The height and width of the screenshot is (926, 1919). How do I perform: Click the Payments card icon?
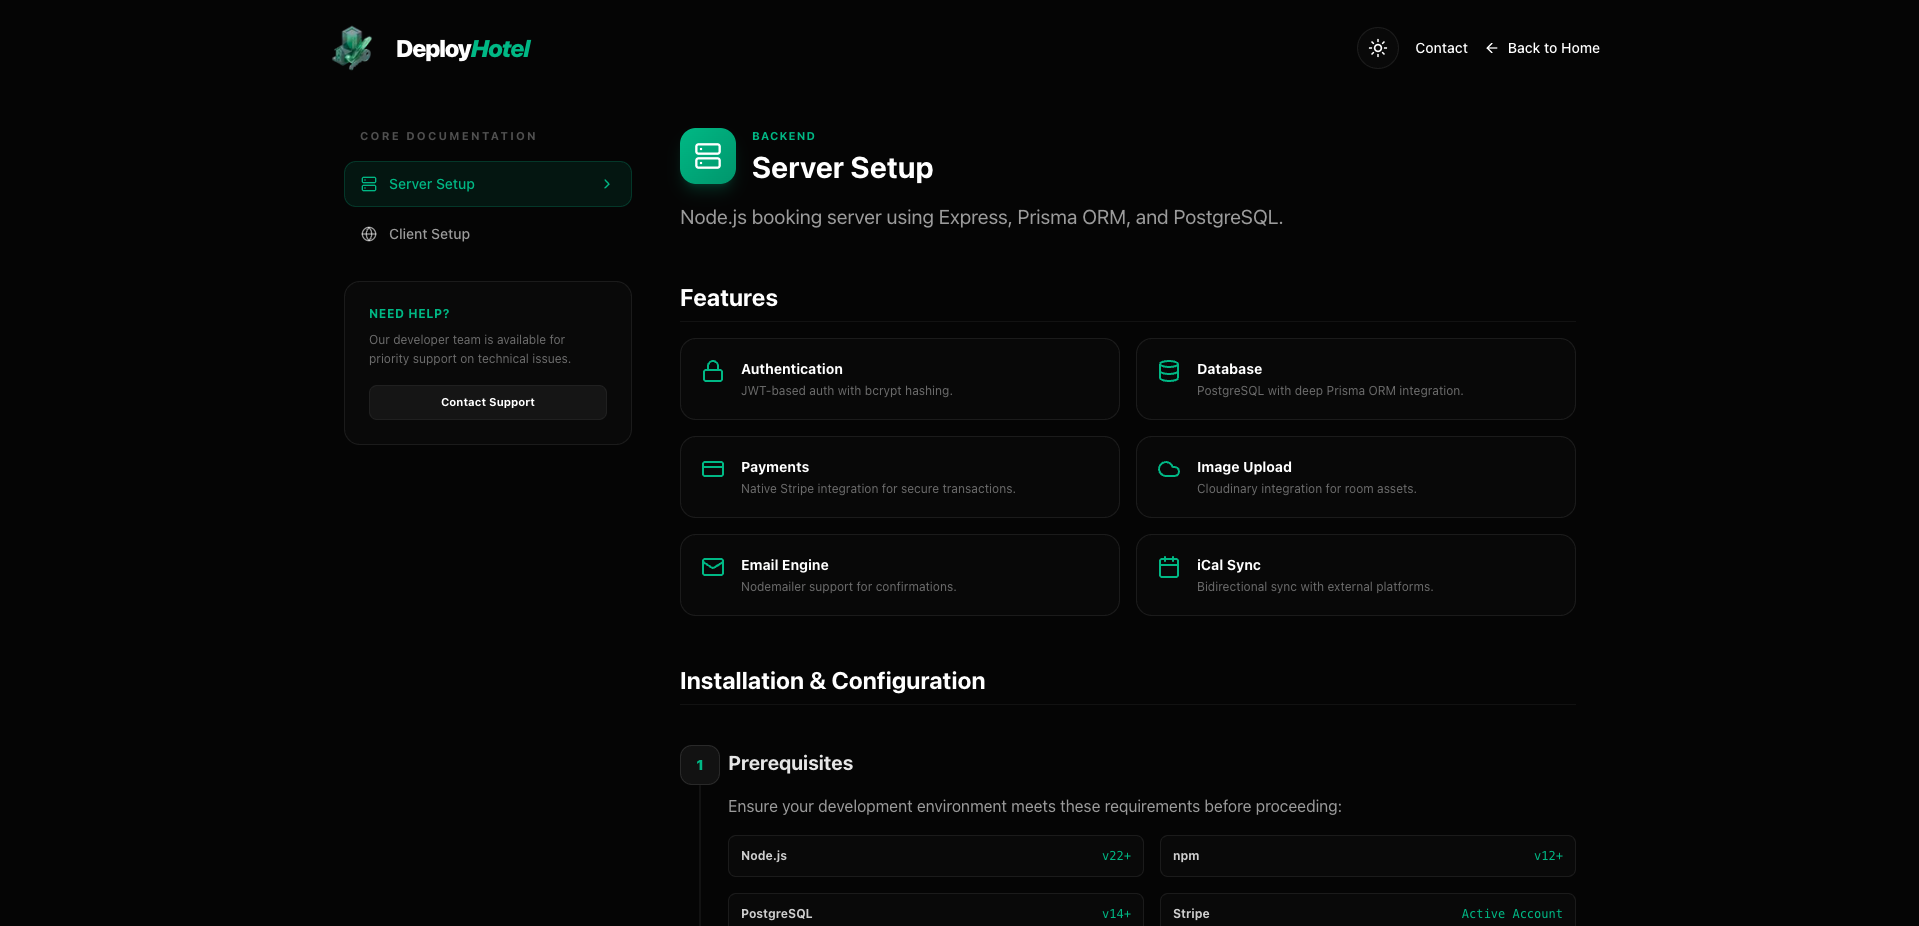[712, 469]
